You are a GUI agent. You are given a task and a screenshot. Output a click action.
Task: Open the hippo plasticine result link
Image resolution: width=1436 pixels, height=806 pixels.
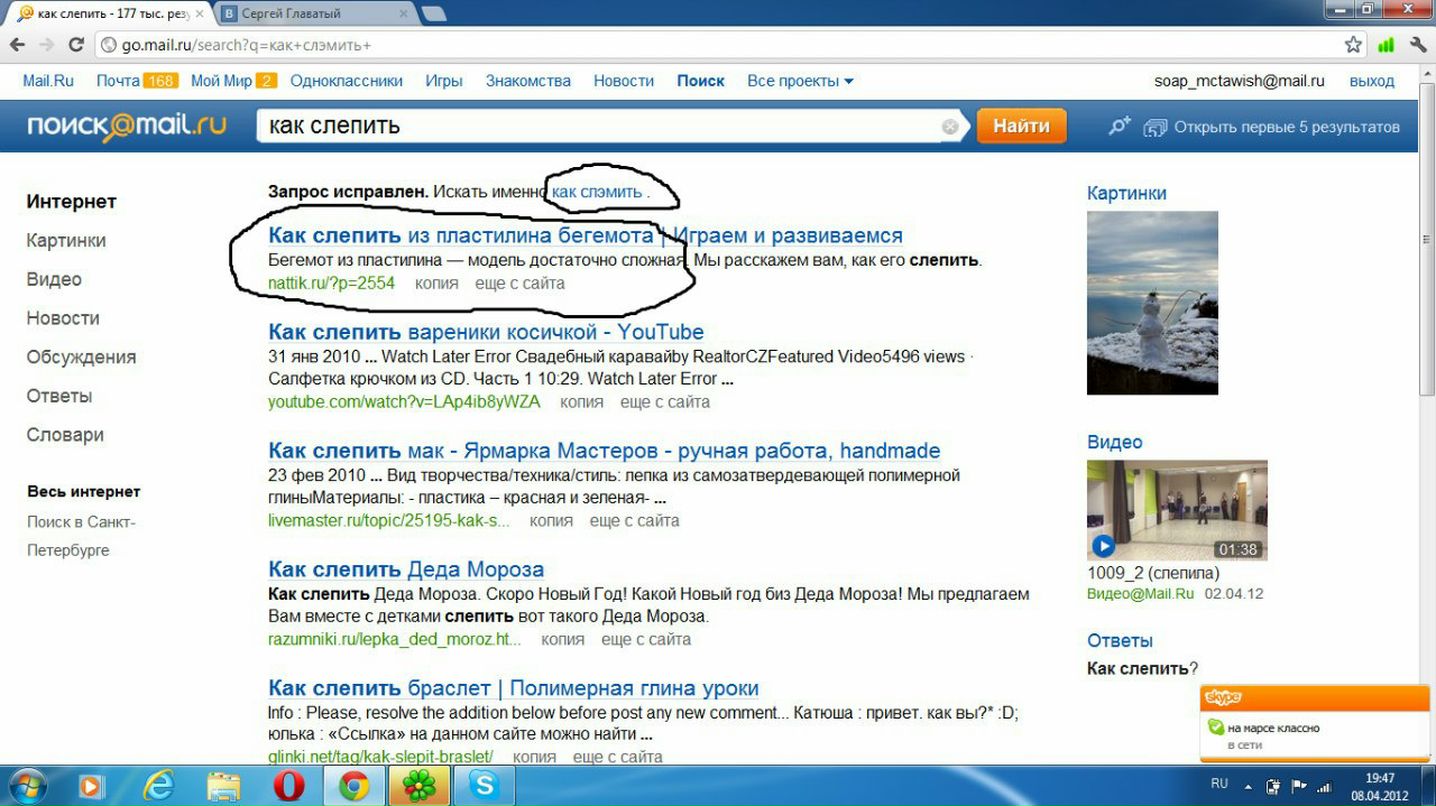click(x=585, y=236)
